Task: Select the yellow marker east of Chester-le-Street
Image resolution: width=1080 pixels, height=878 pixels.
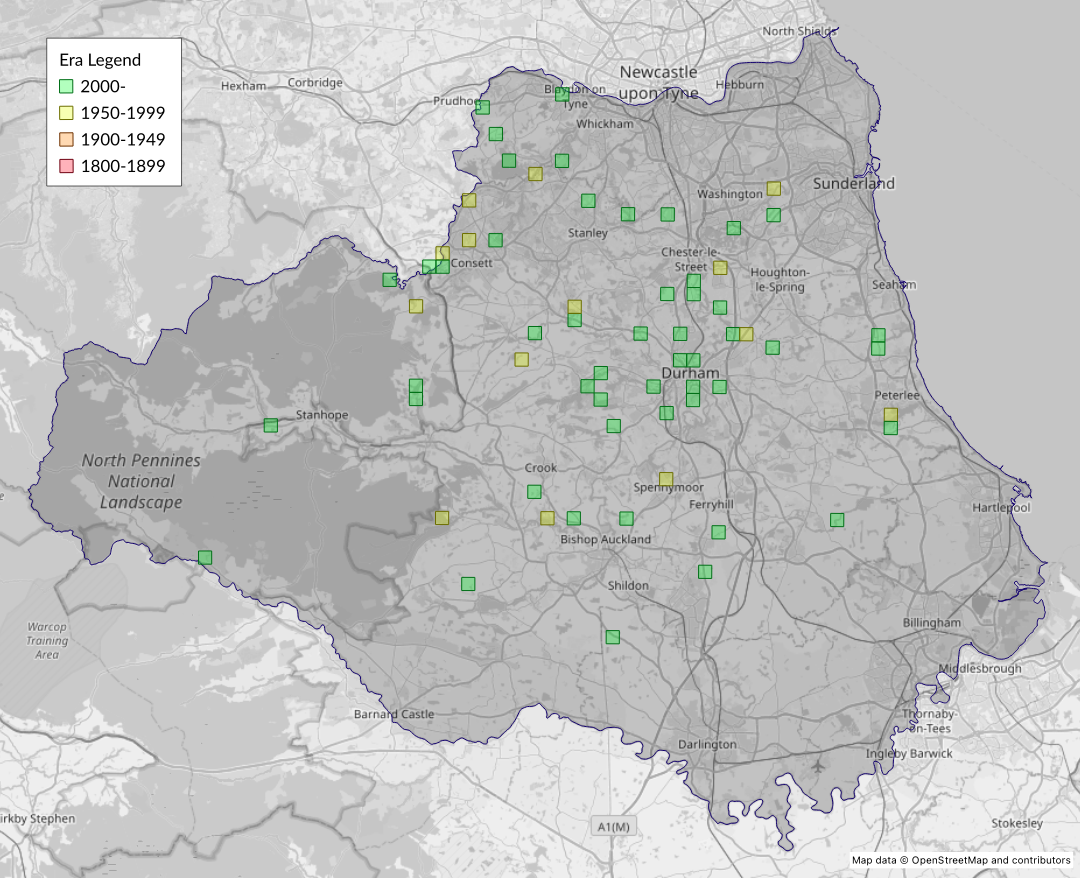Action: 719,267
